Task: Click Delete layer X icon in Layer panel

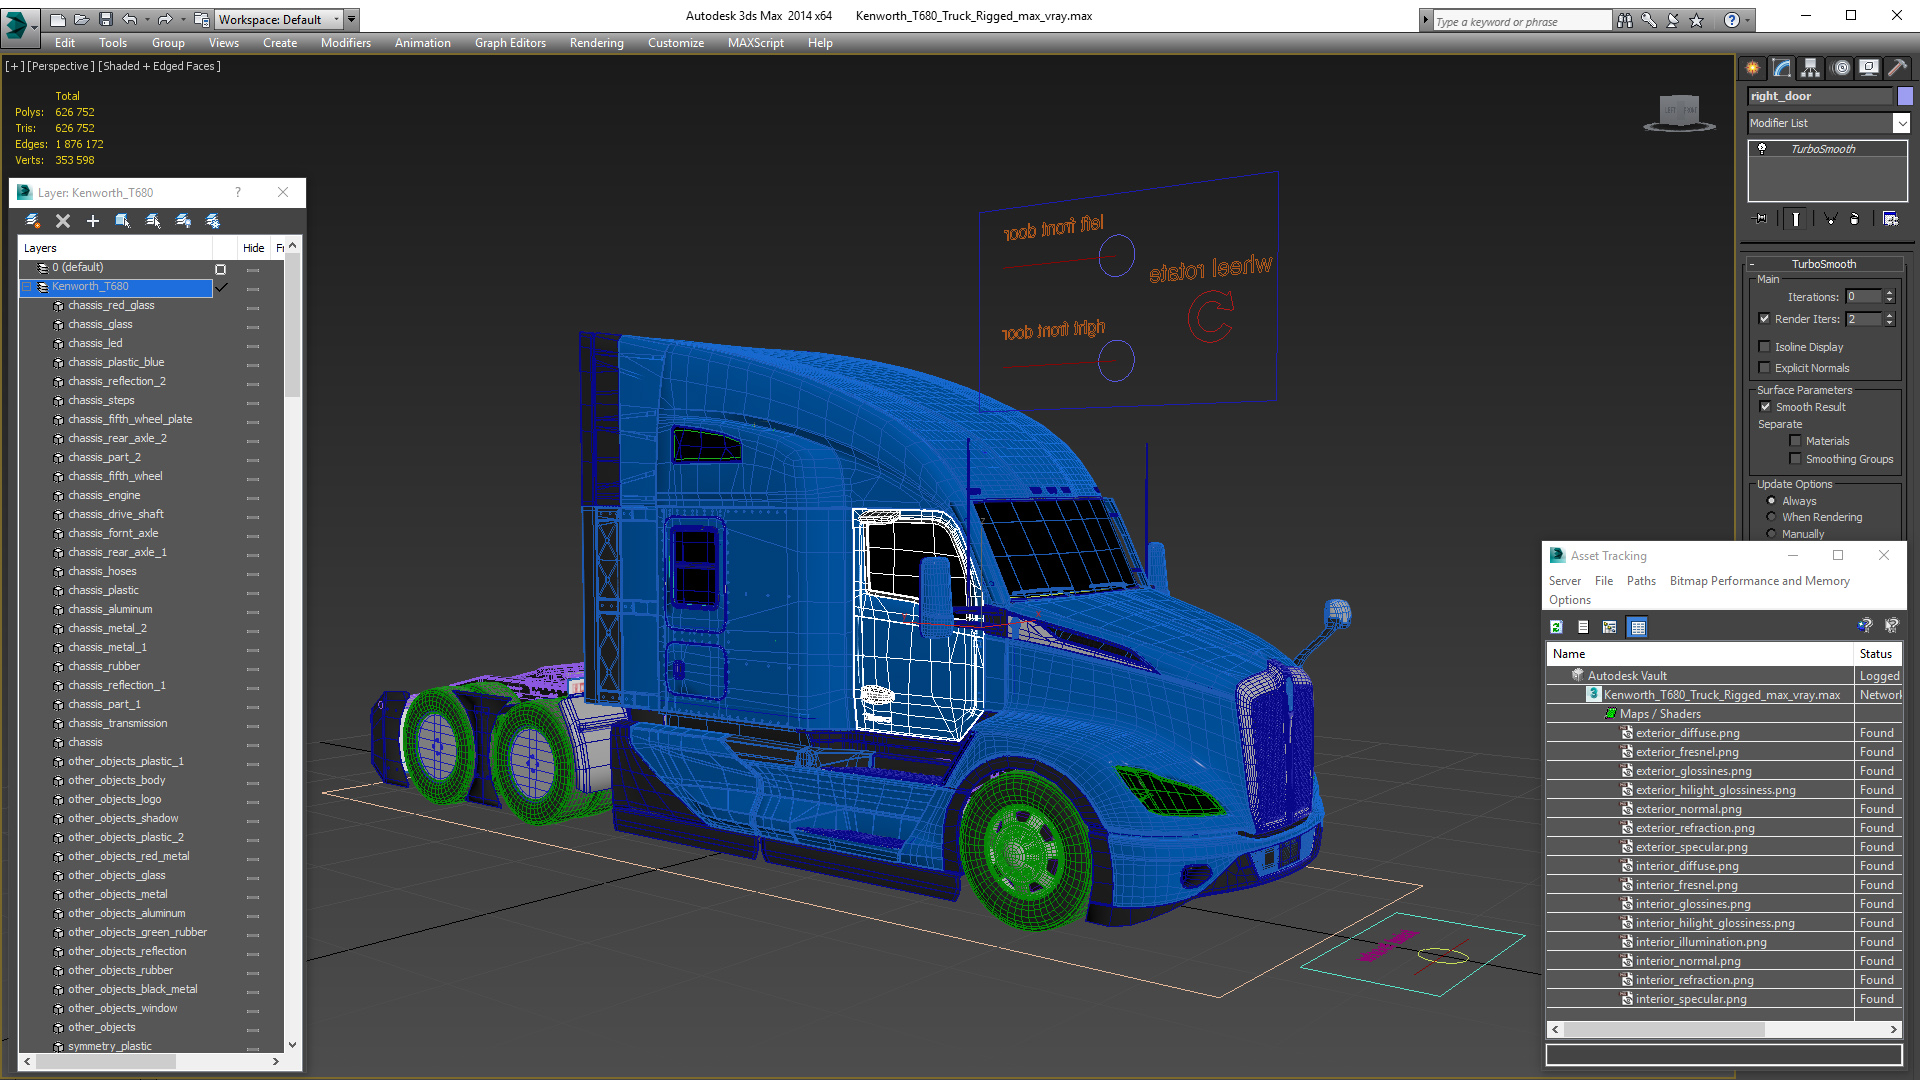Action: 63,221
